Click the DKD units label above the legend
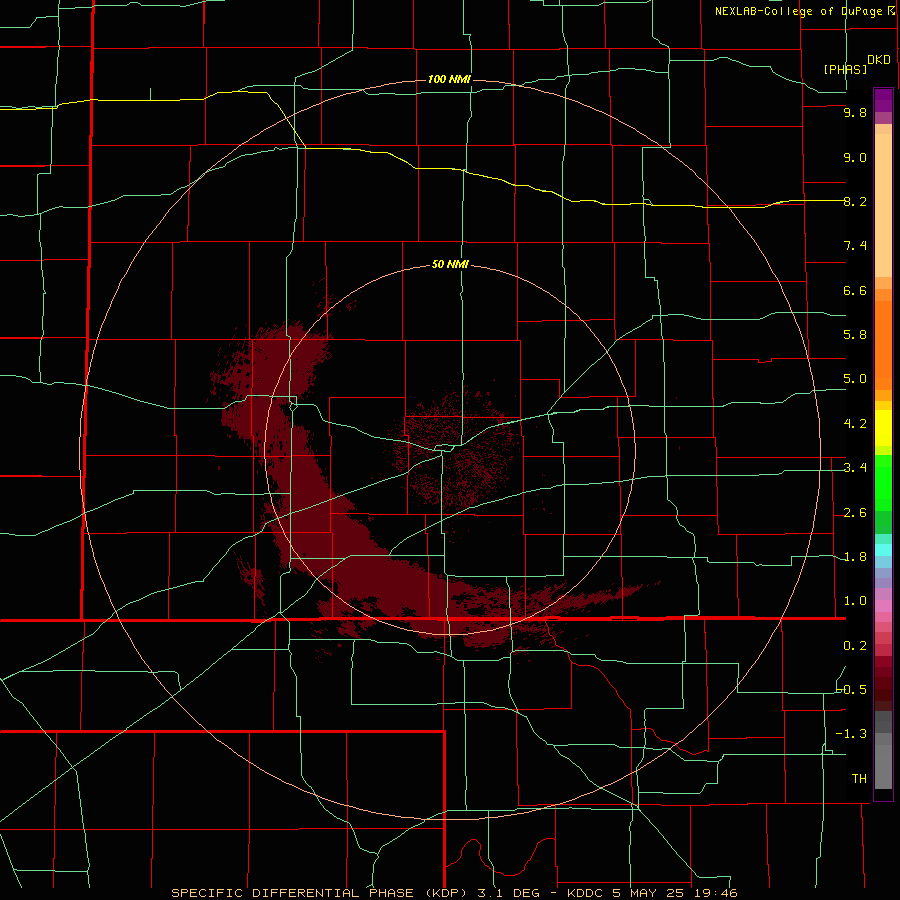Viewport: 900px width, 900px height. (x=879, y=60)
